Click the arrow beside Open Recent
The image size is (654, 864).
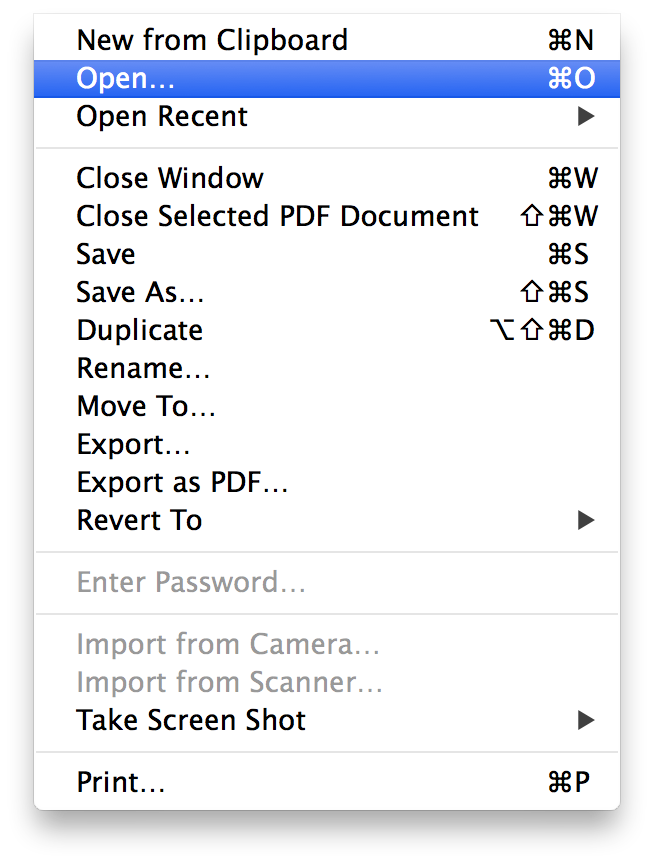point(586,116)
